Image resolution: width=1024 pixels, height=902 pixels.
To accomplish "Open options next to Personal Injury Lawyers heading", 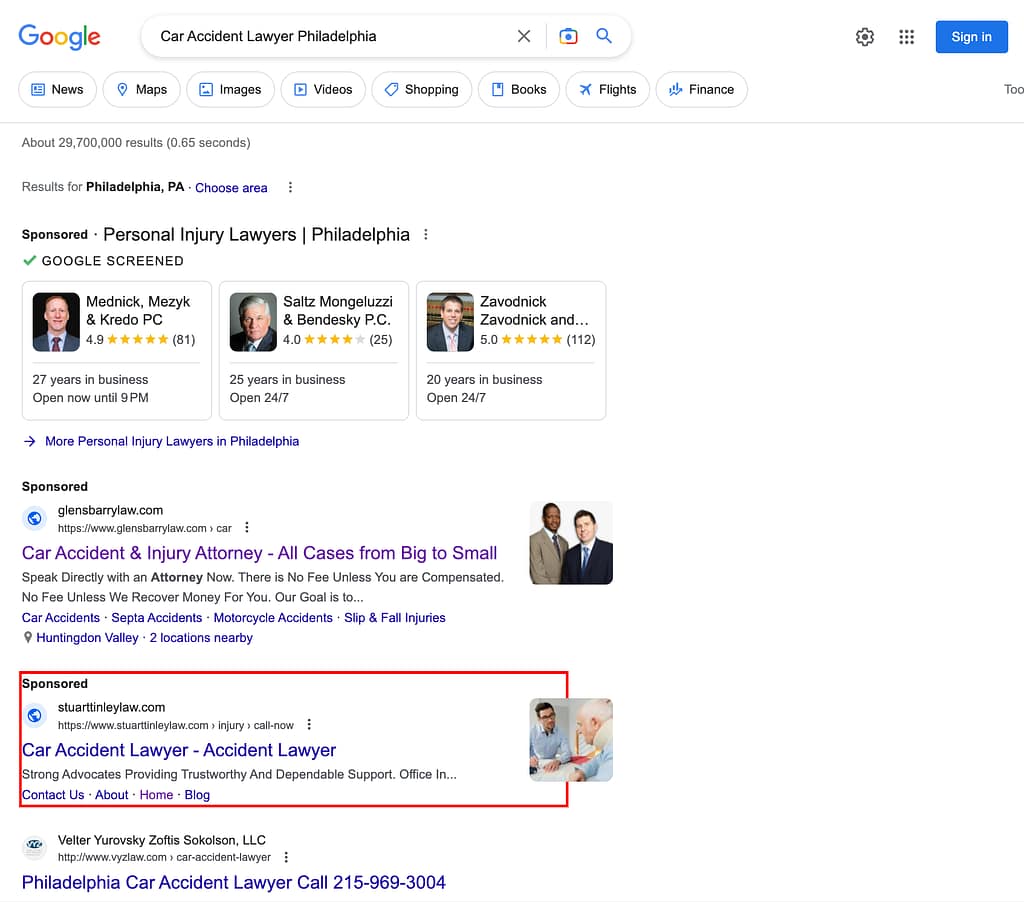I will (426, 234).
